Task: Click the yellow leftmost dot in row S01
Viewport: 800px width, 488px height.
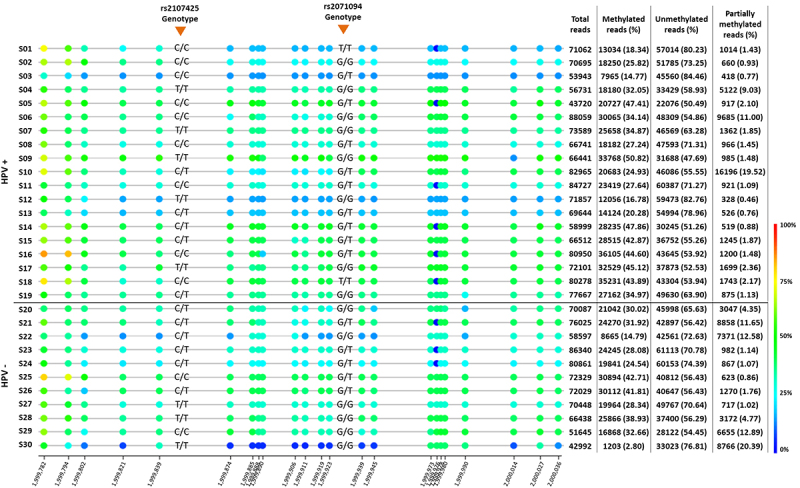Action: coord(42,48)
